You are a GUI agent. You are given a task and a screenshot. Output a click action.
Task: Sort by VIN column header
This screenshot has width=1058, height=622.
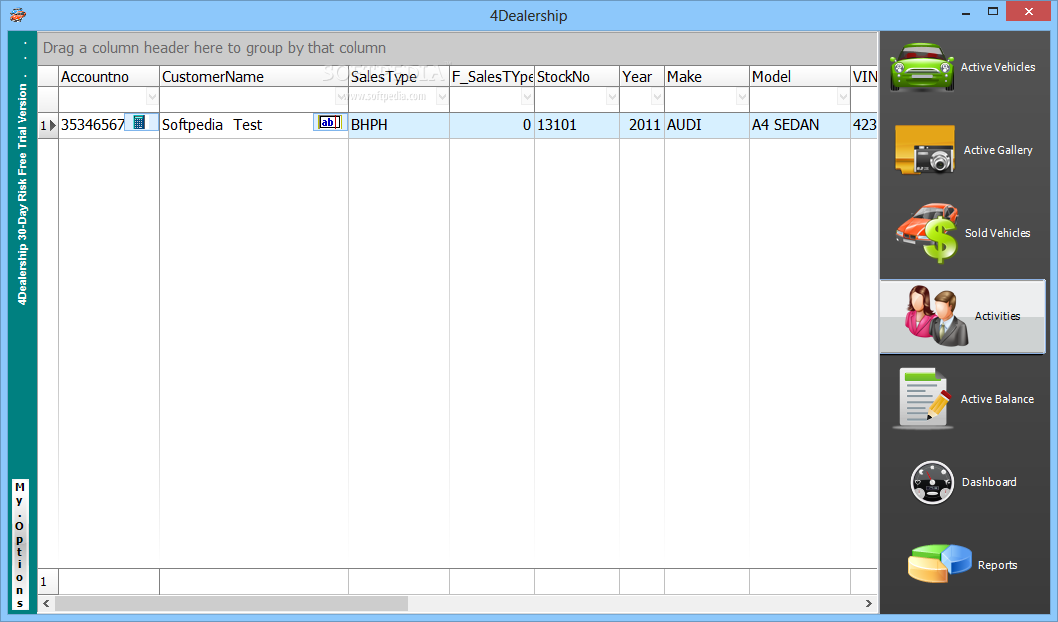pos(864,76)
